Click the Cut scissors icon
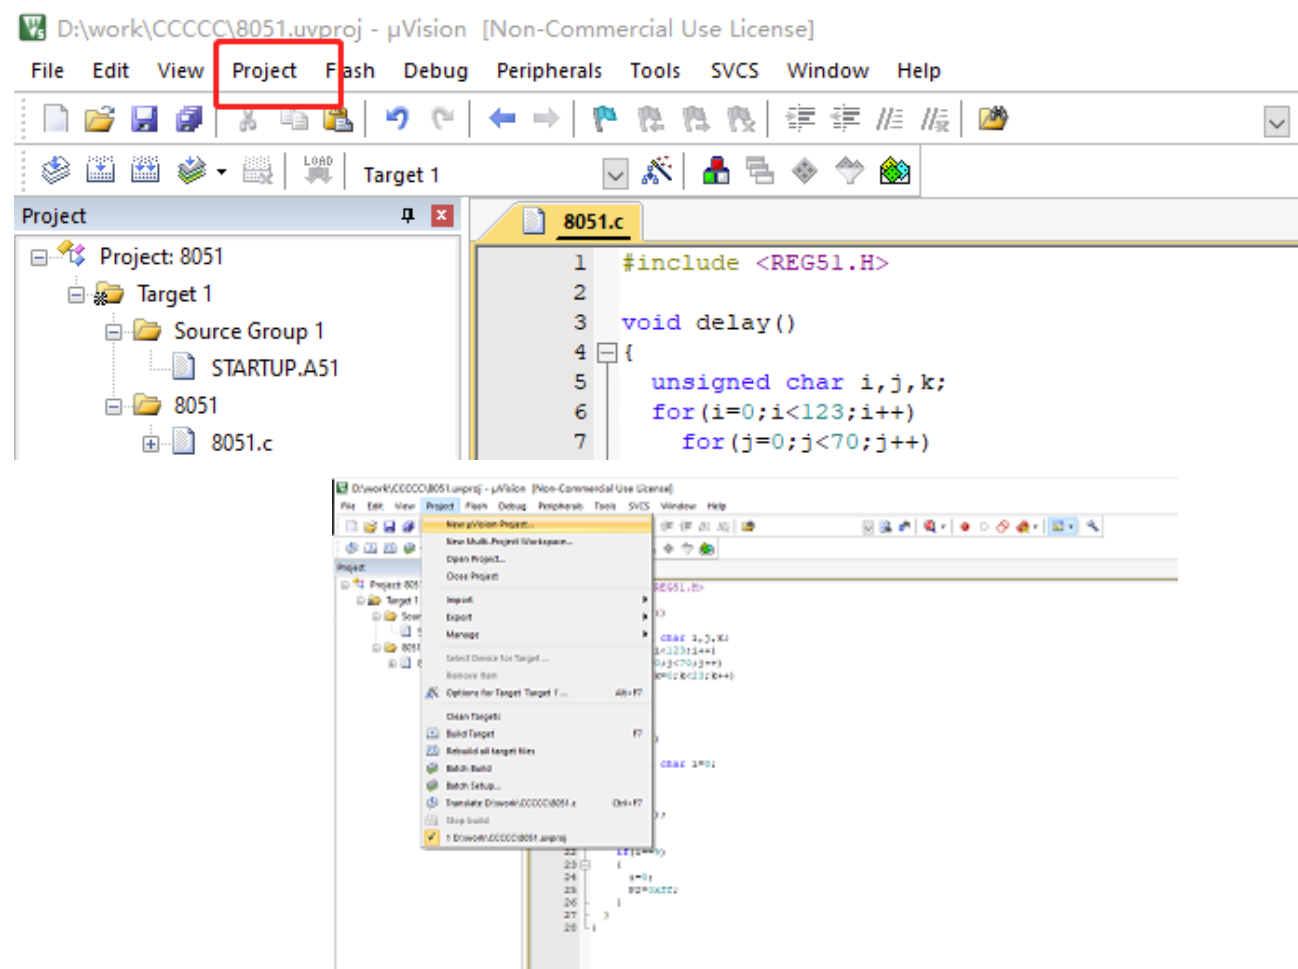This screenshot has height=969, width=1298. pos(248,119)
